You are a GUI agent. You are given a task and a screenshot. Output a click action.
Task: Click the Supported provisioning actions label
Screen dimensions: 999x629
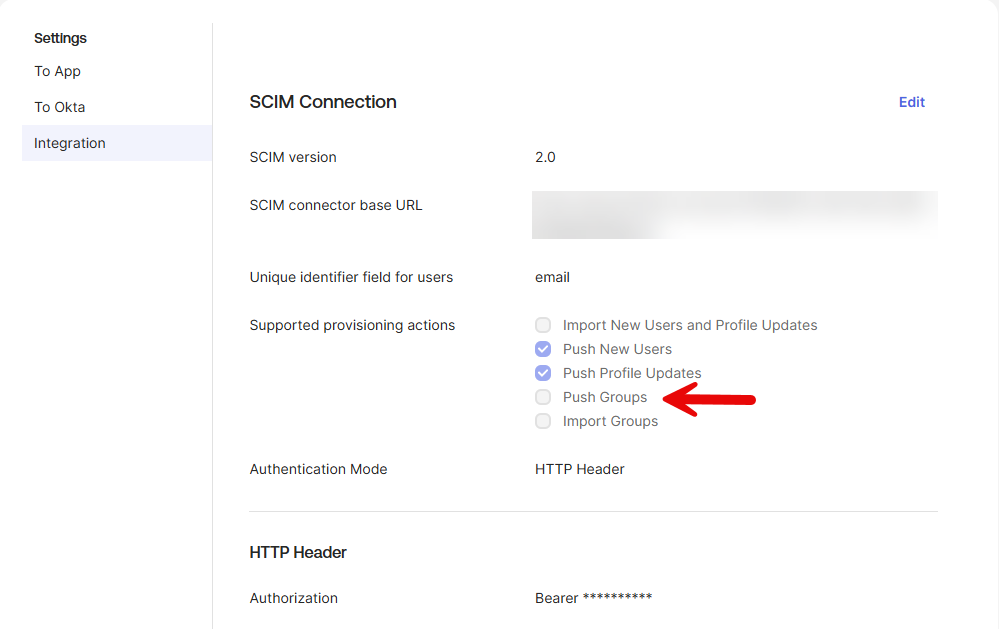point(352,325)
